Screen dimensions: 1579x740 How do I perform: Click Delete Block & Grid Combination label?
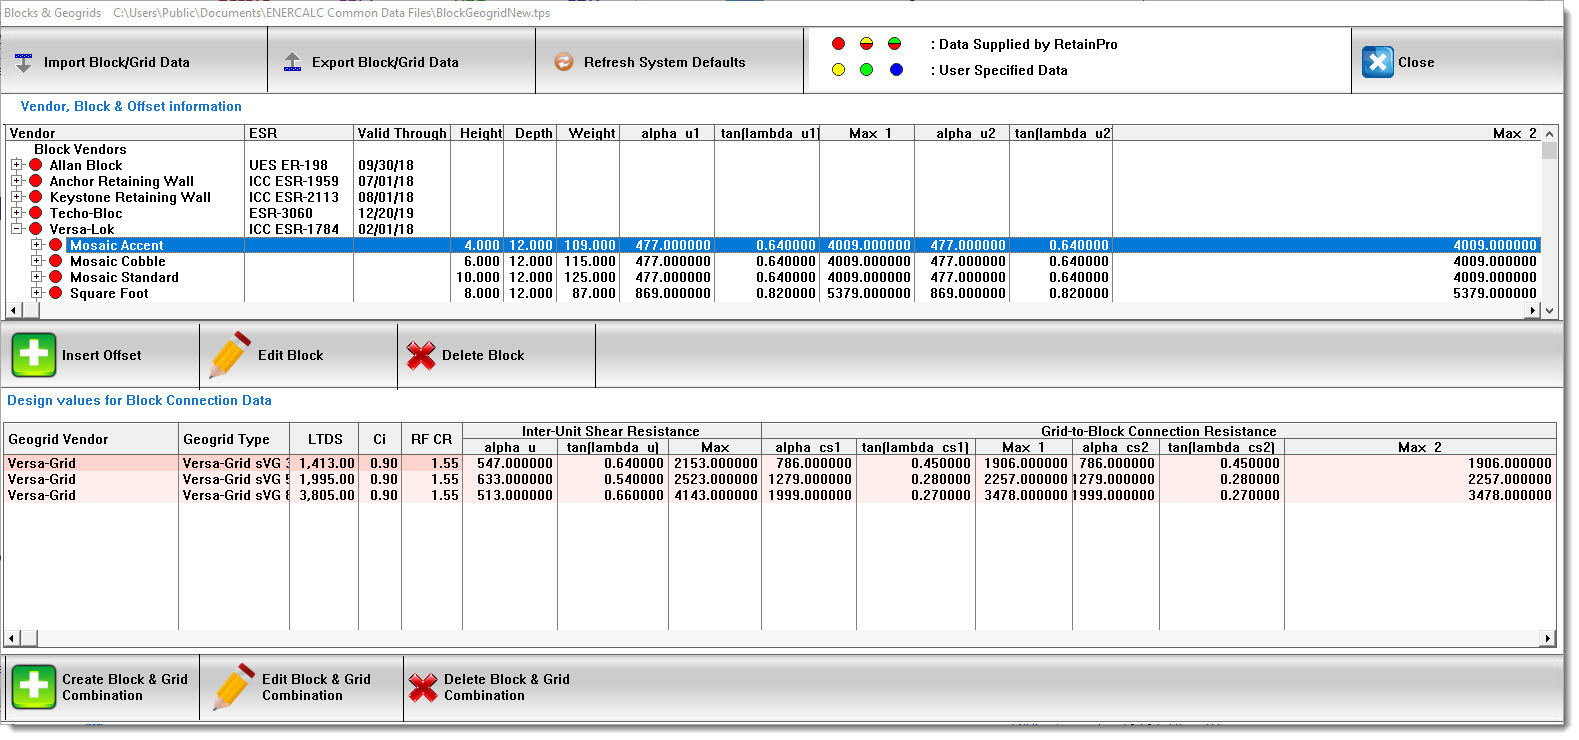(507, 687)
